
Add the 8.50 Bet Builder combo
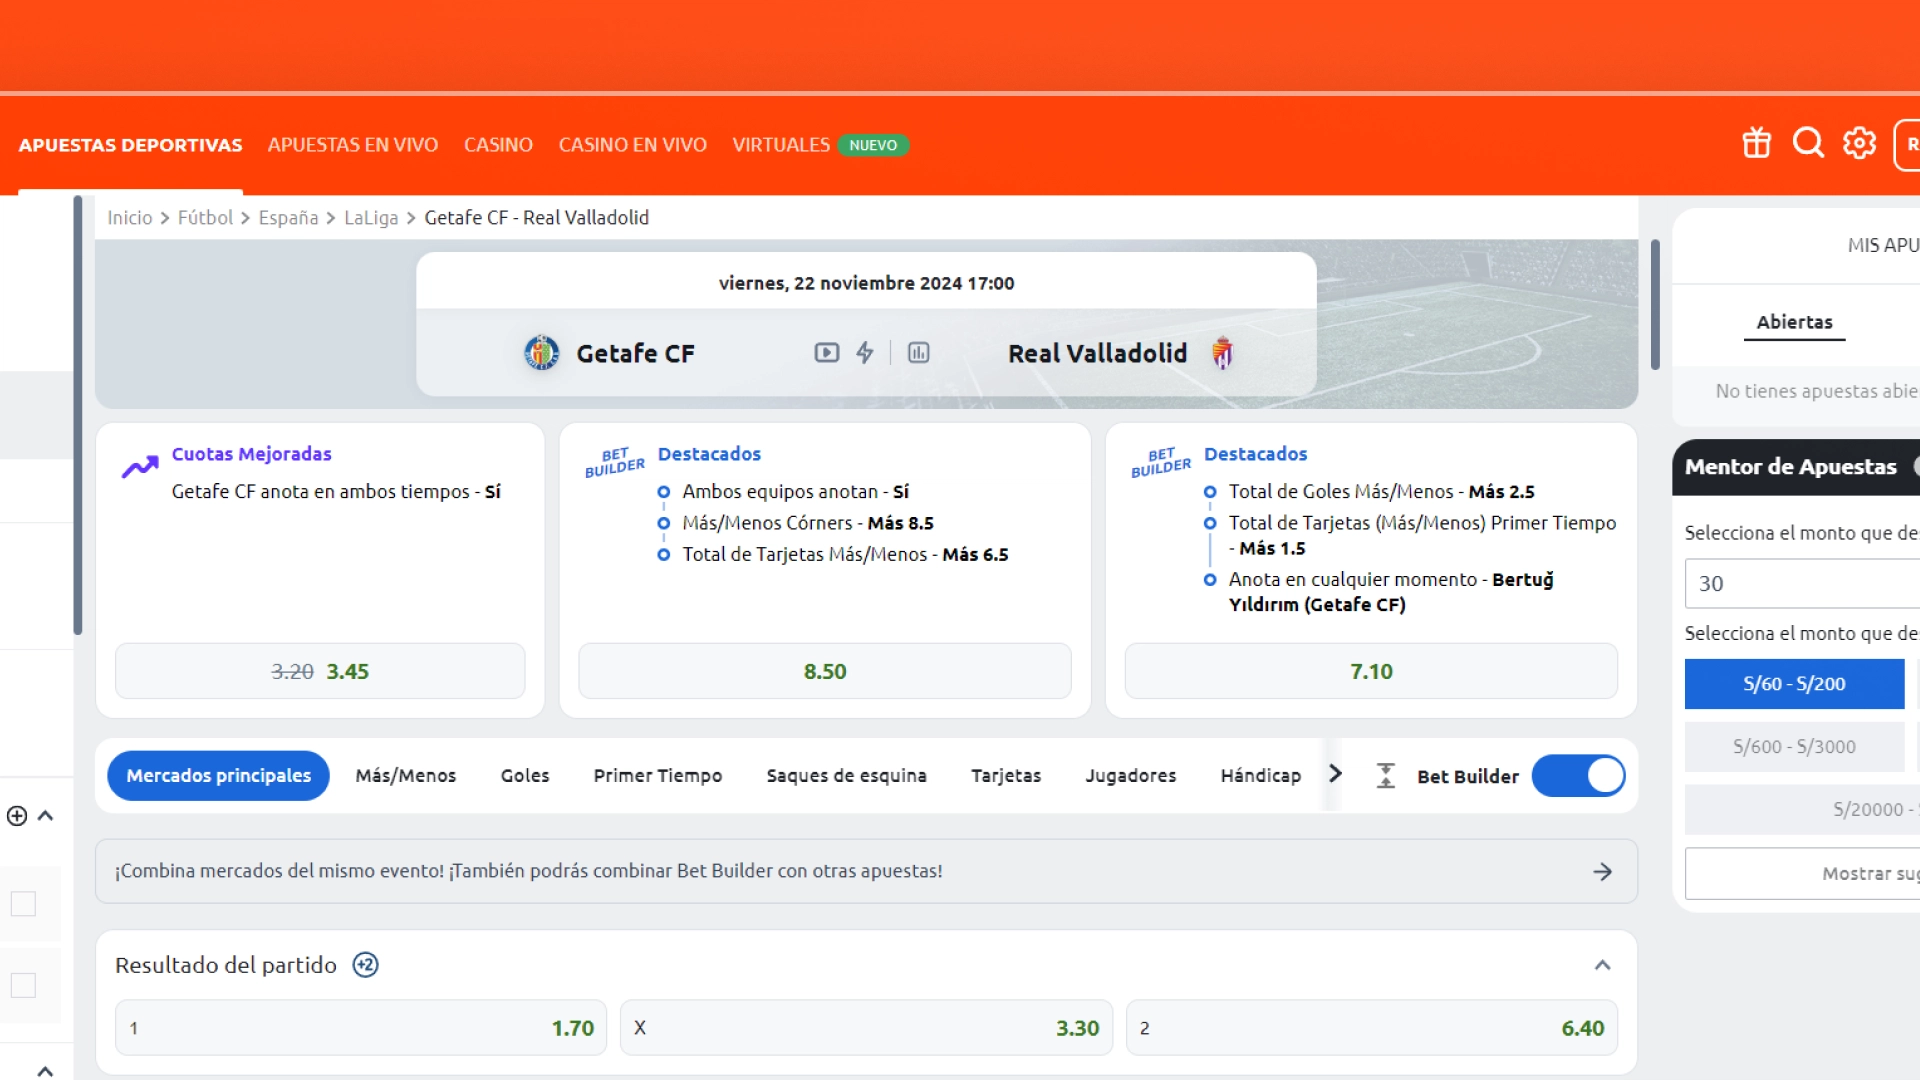[825, 671]
